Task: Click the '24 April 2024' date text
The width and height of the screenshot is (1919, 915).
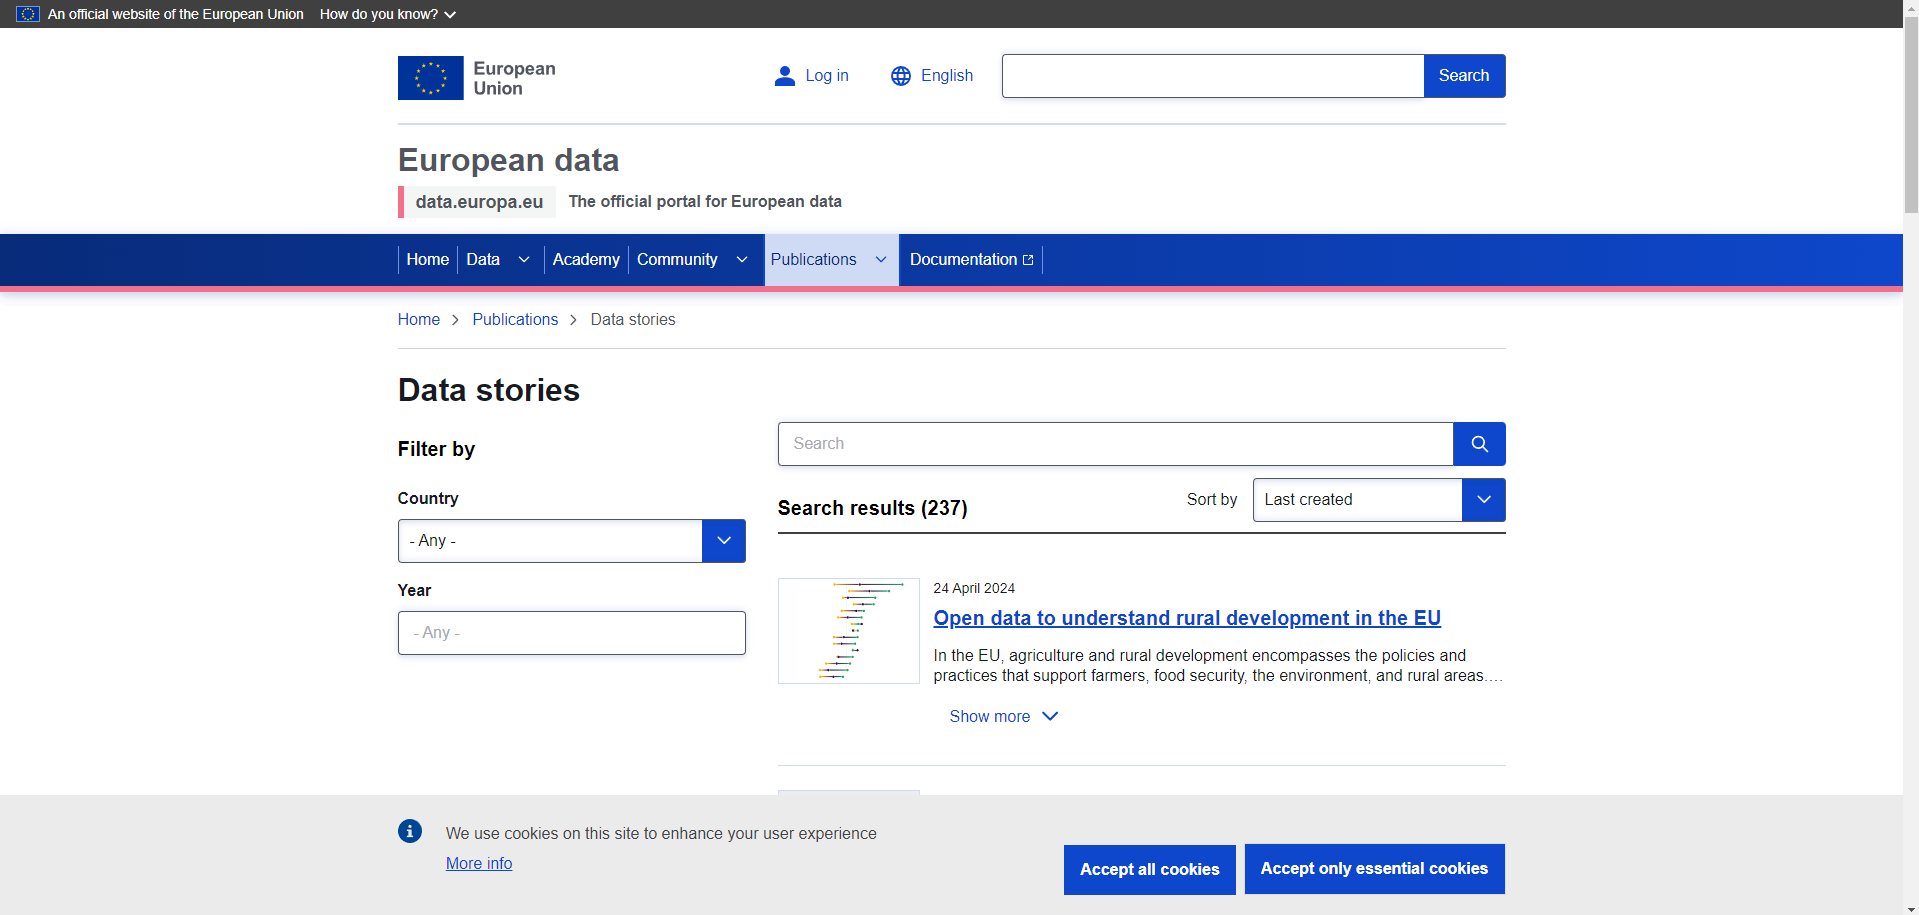Action: 974,589
